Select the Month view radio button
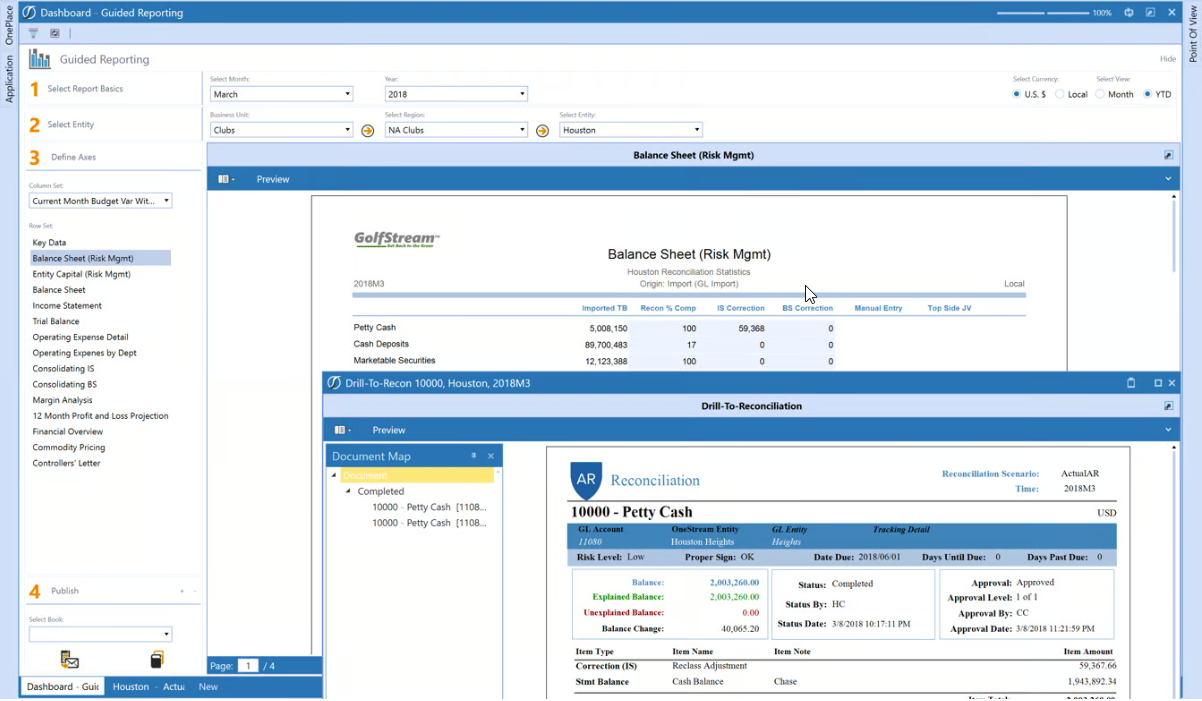The width and height of the screenshot is (1202, 701). [x=1100, y=94]
